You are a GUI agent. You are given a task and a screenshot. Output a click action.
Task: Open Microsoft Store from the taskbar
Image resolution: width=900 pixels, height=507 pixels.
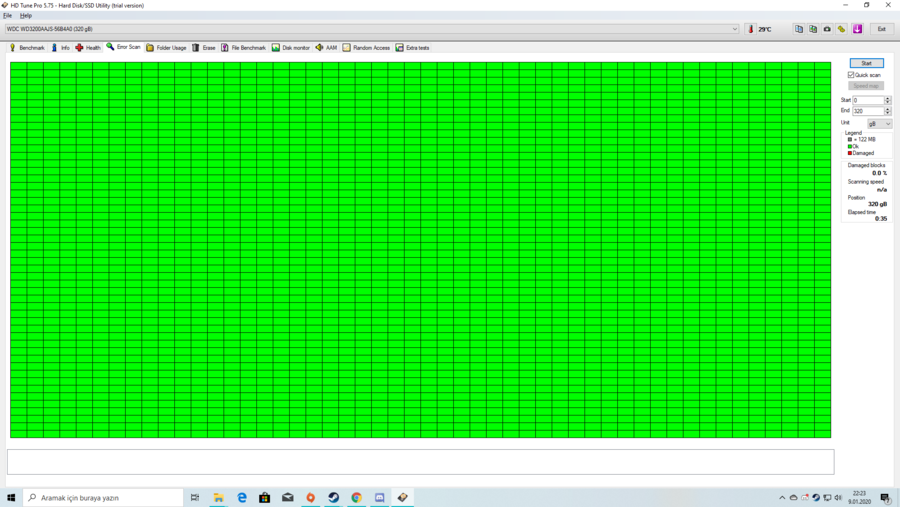[265, 498]
